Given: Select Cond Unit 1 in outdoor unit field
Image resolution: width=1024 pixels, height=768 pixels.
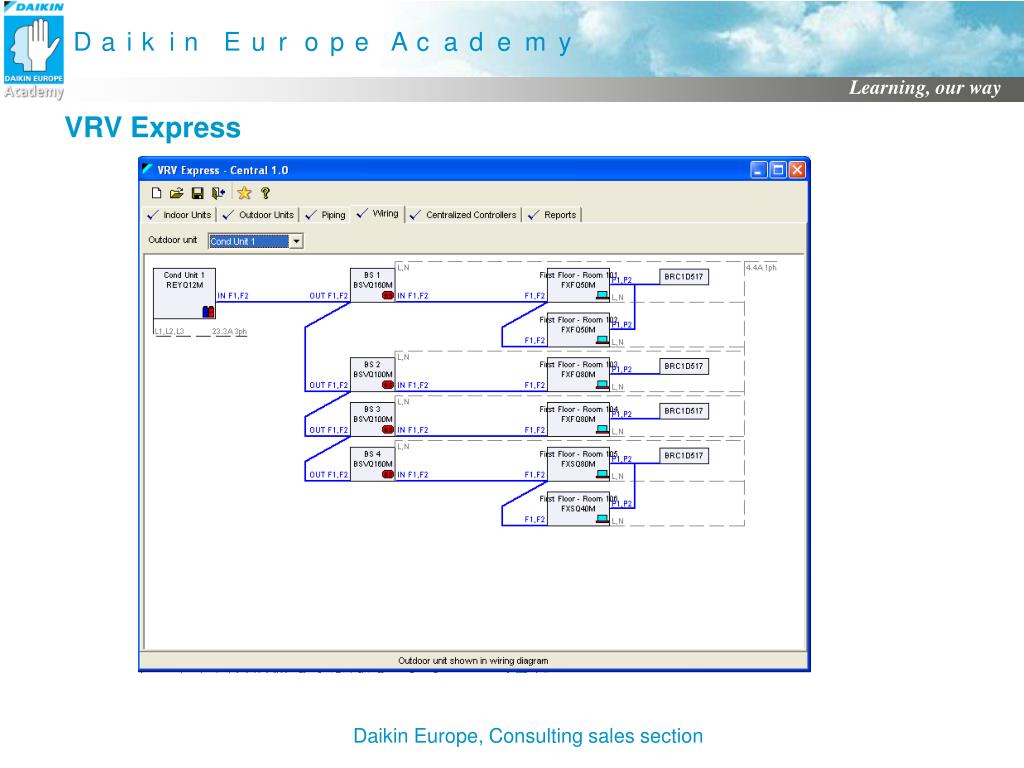Looking at the screenshot, I should click(x=248, y=241).
